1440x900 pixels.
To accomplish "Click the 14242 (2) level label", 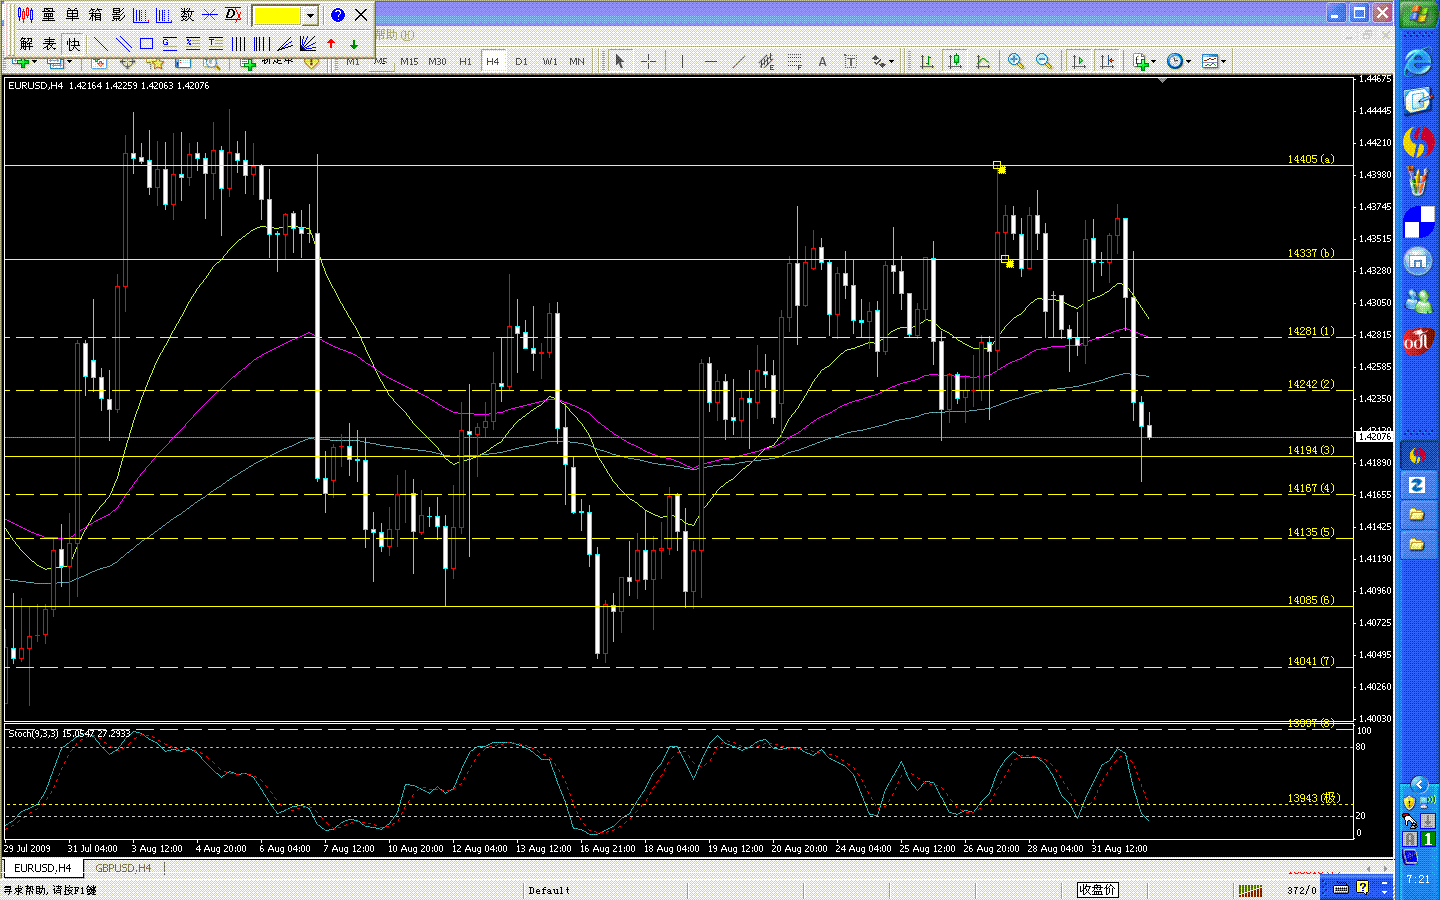I will tap(1310, 384).
